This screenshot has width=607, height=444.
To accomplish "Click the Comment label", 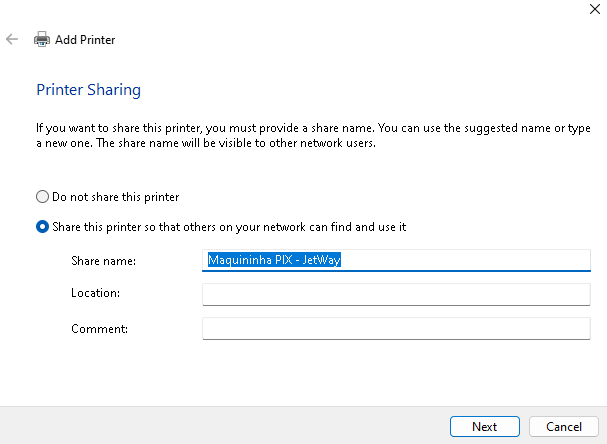I will pos(99,328).
